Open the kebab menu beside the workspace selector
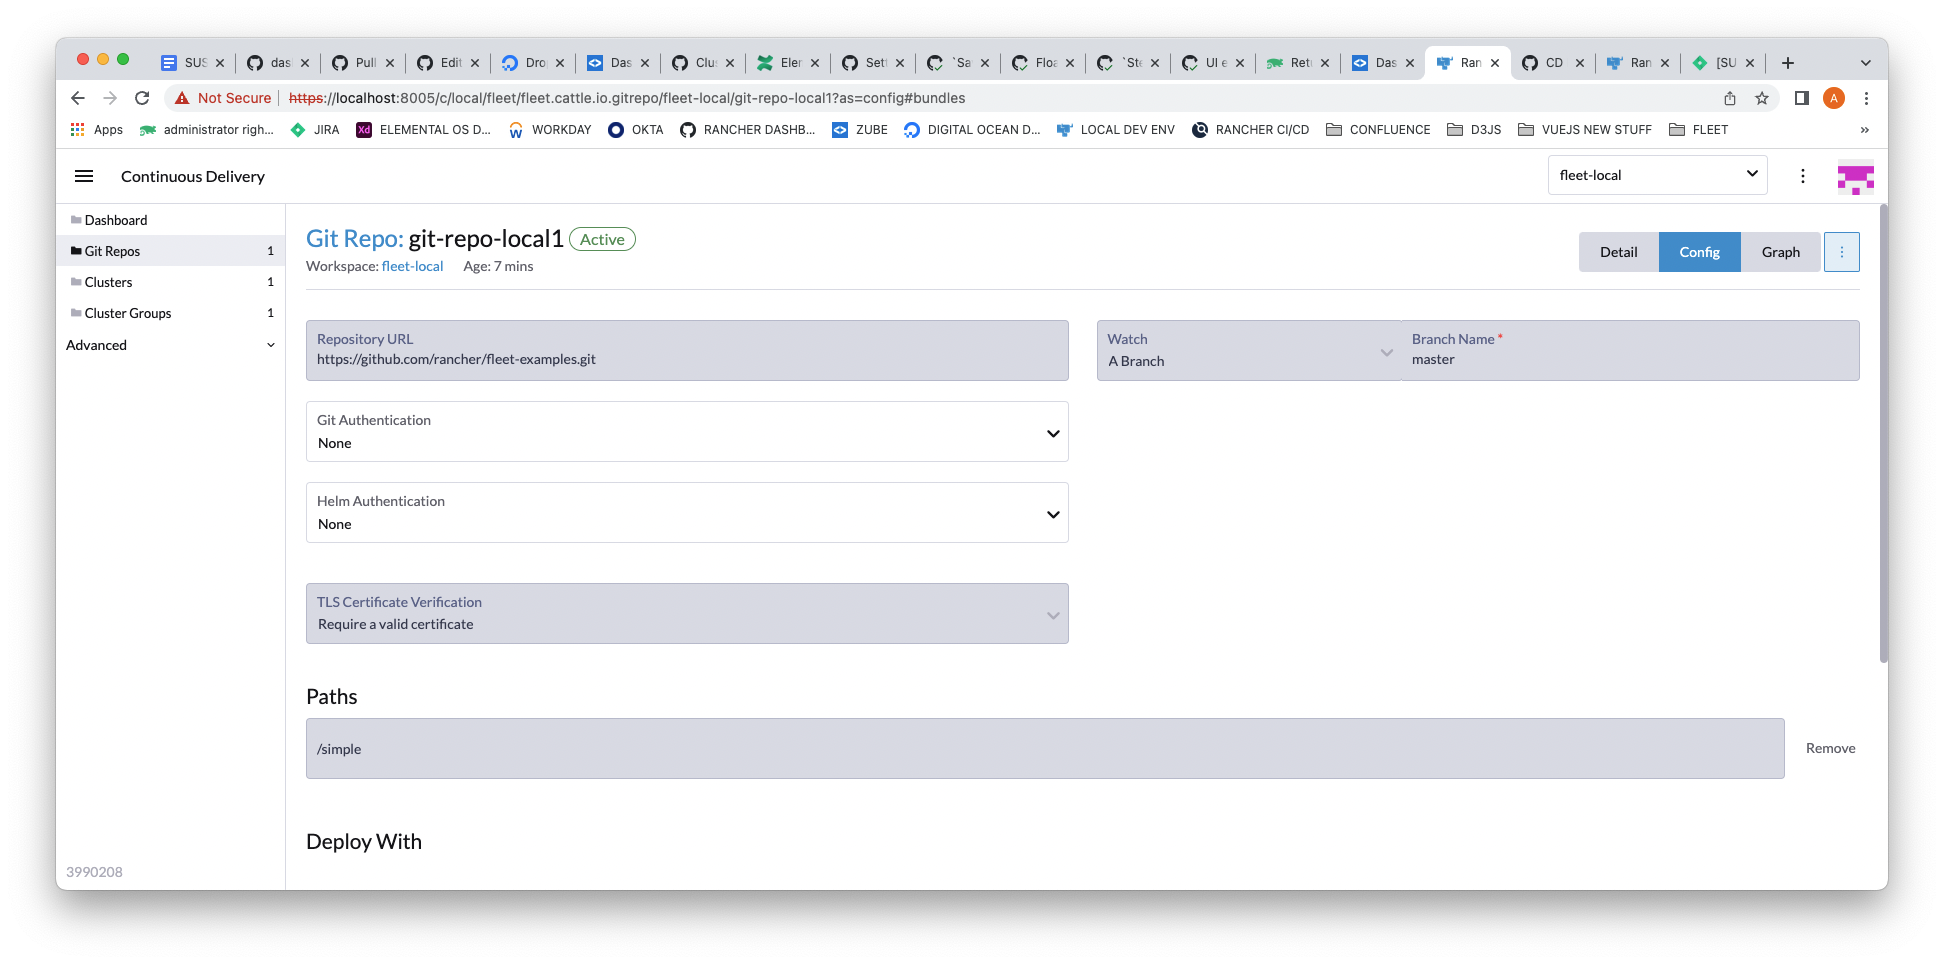The image size is (1944, 964). pos(1803,175)
